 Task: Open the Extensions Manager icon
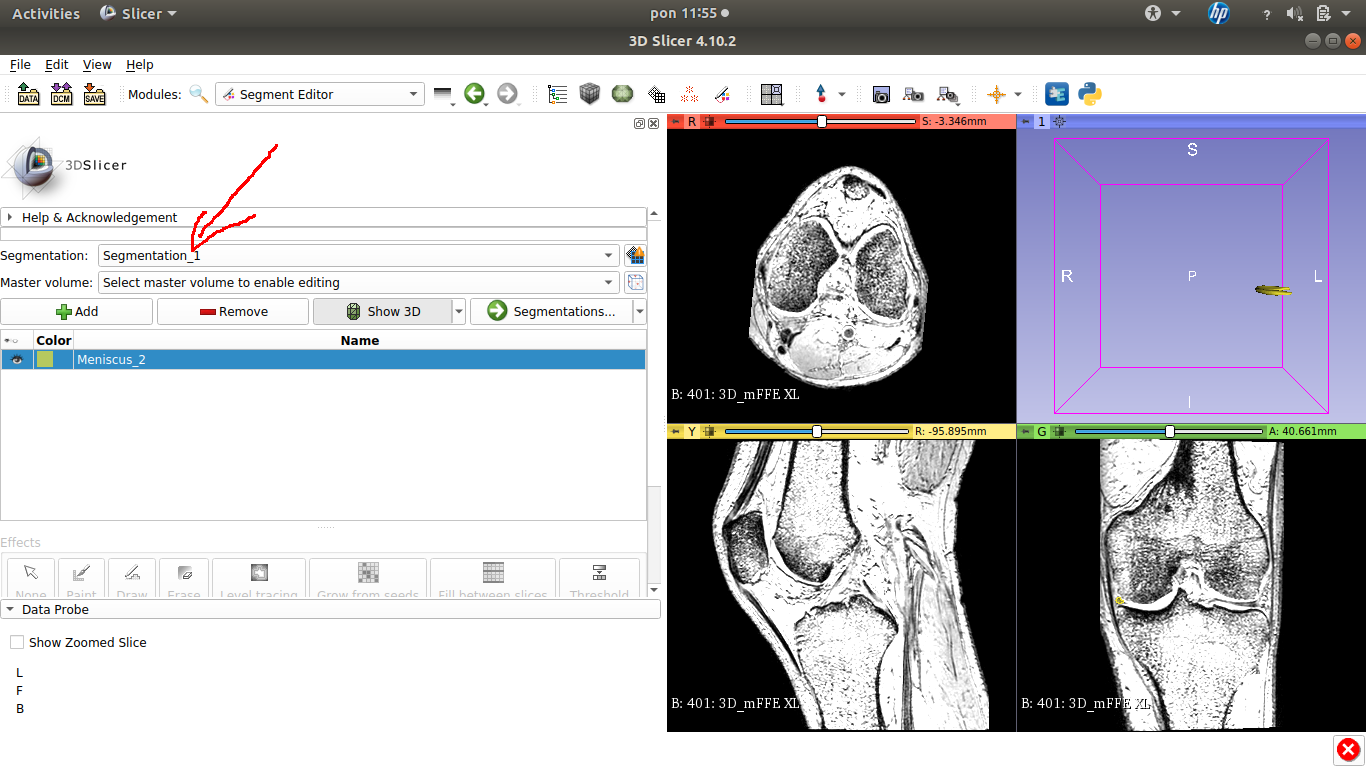click(x=1057, y=94)
